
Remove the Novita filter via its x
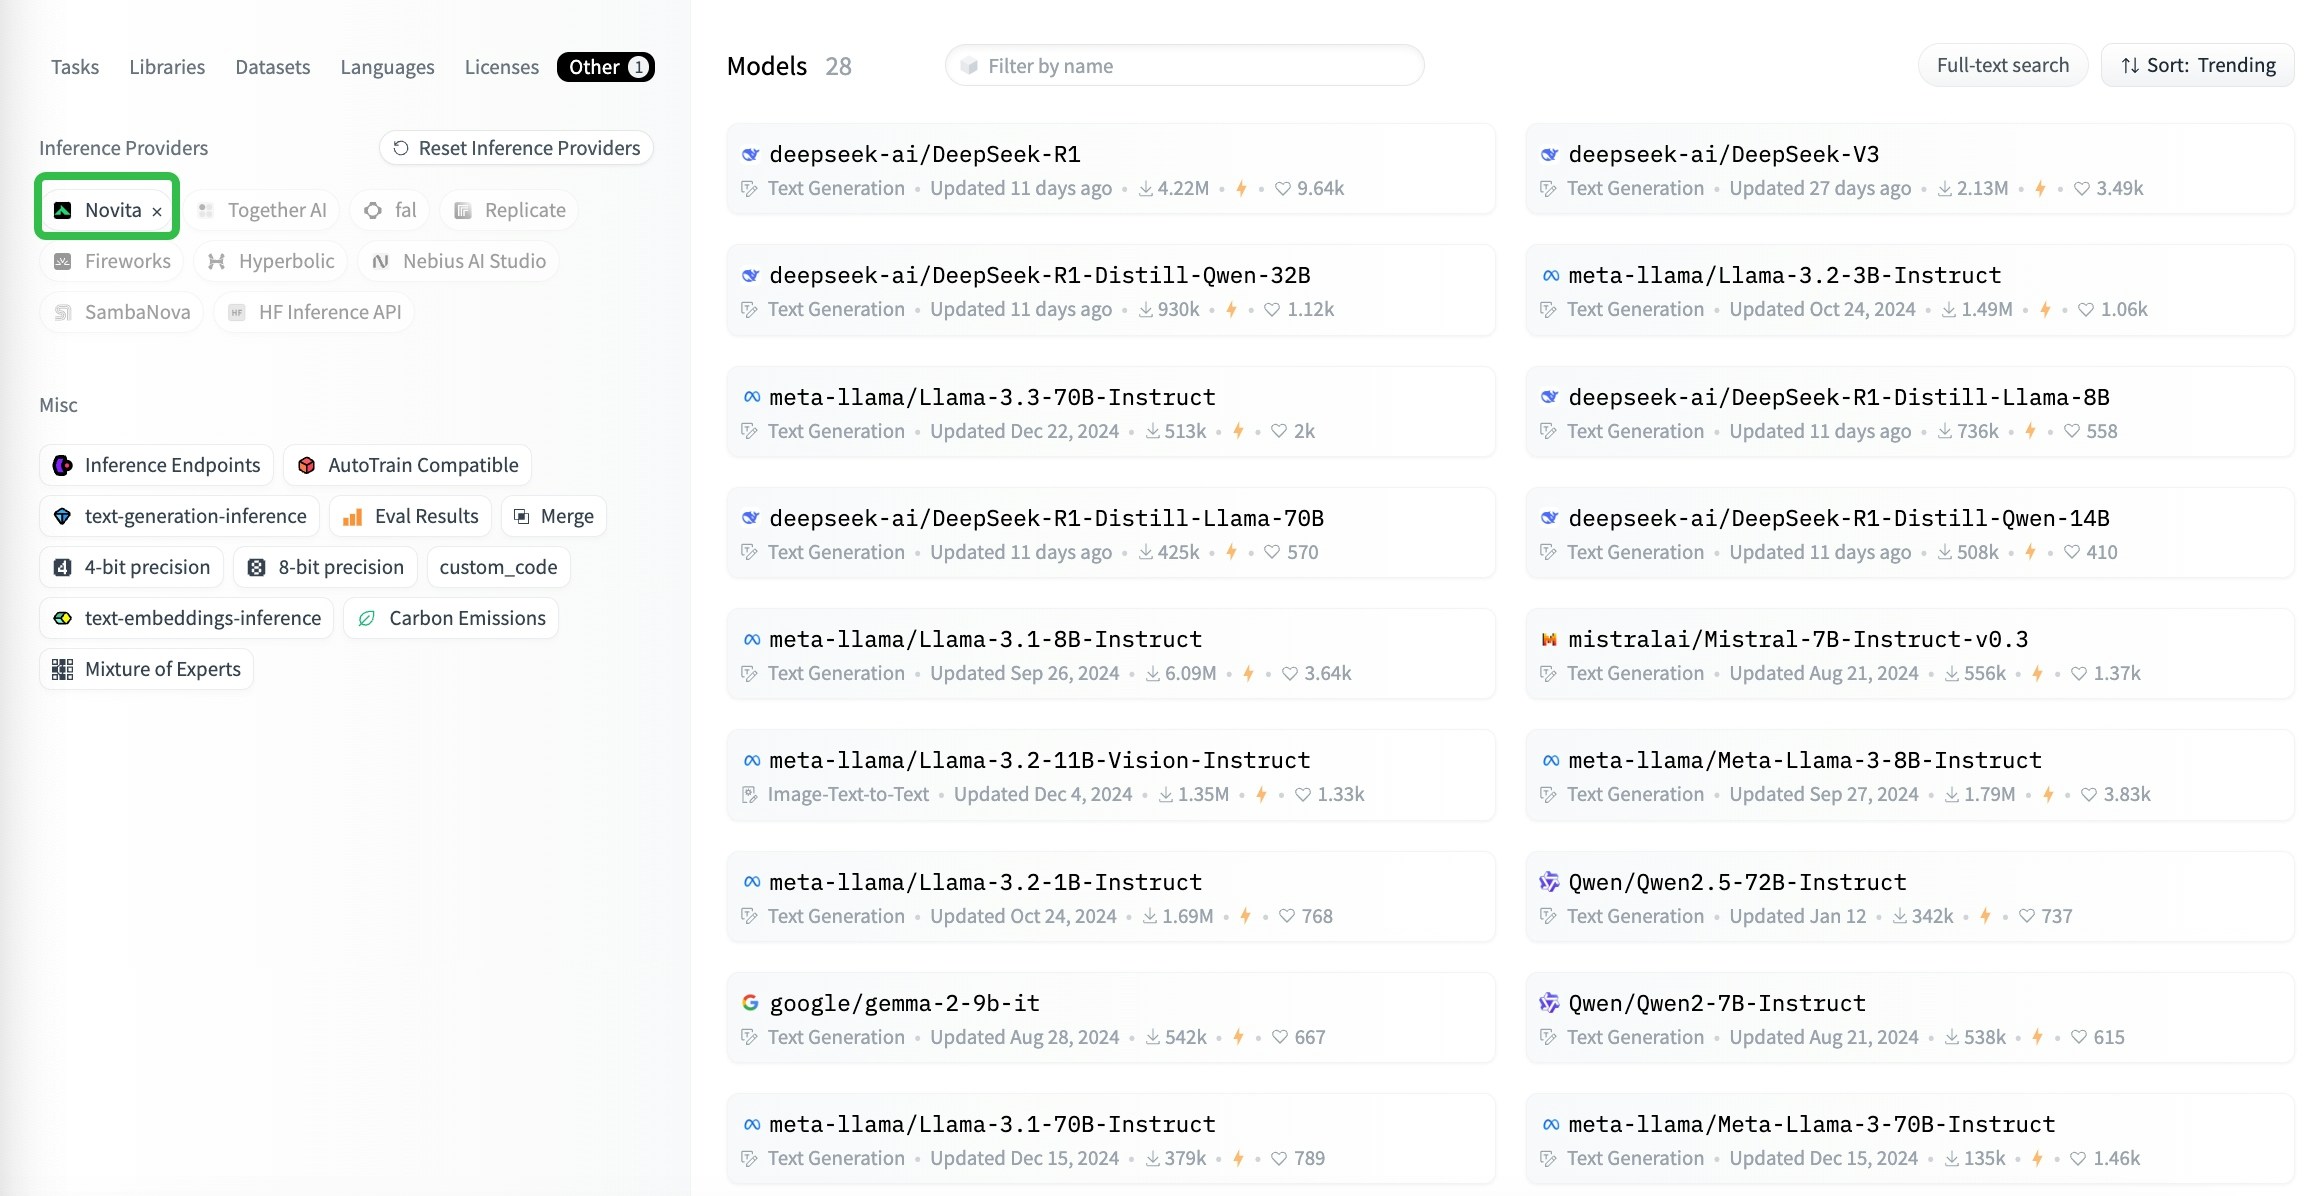(x=157, y=211)
